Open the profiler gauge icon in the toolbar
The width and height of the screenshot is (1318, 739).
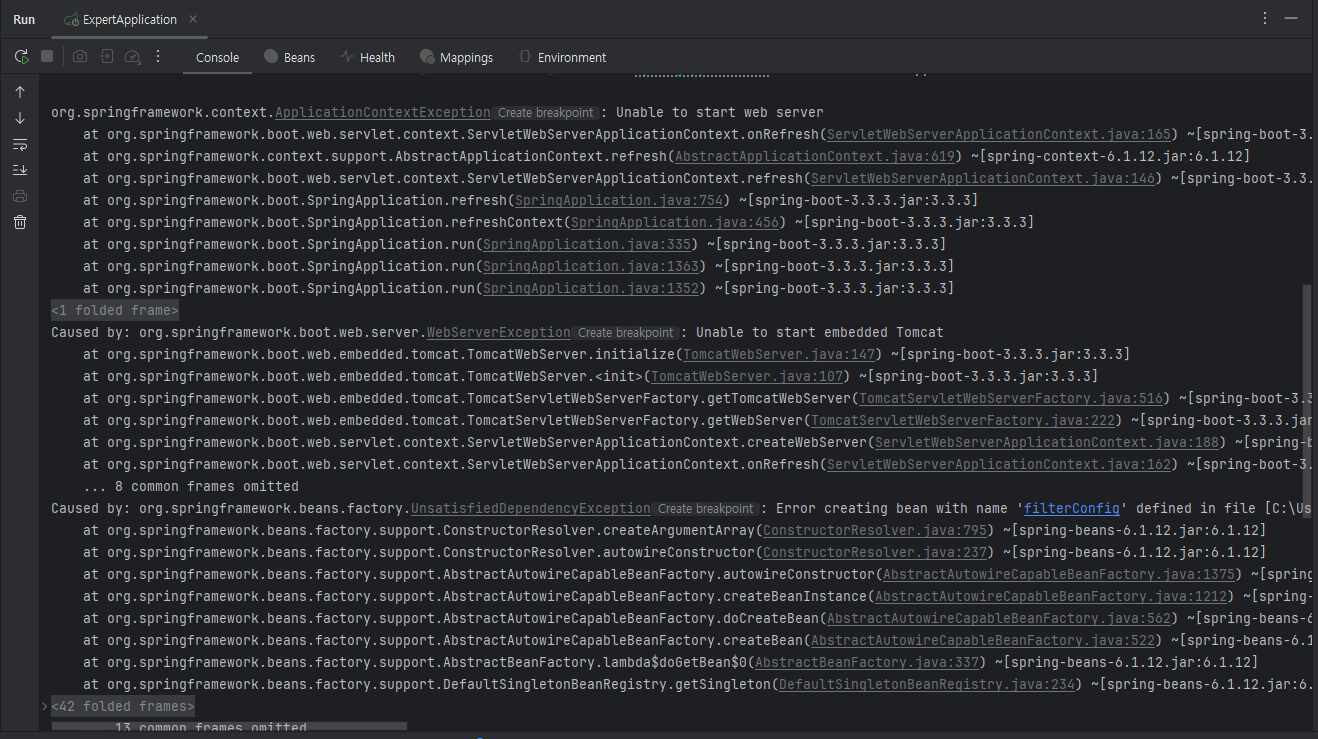pos(132,57)
